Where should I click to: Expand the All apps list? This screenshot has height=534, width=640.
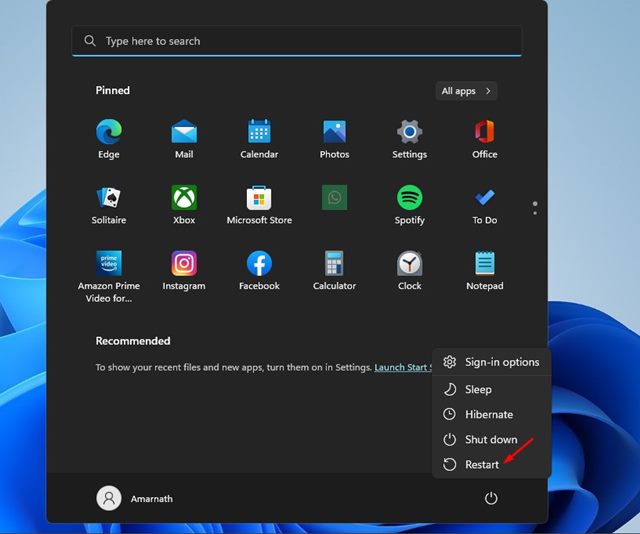466,91
